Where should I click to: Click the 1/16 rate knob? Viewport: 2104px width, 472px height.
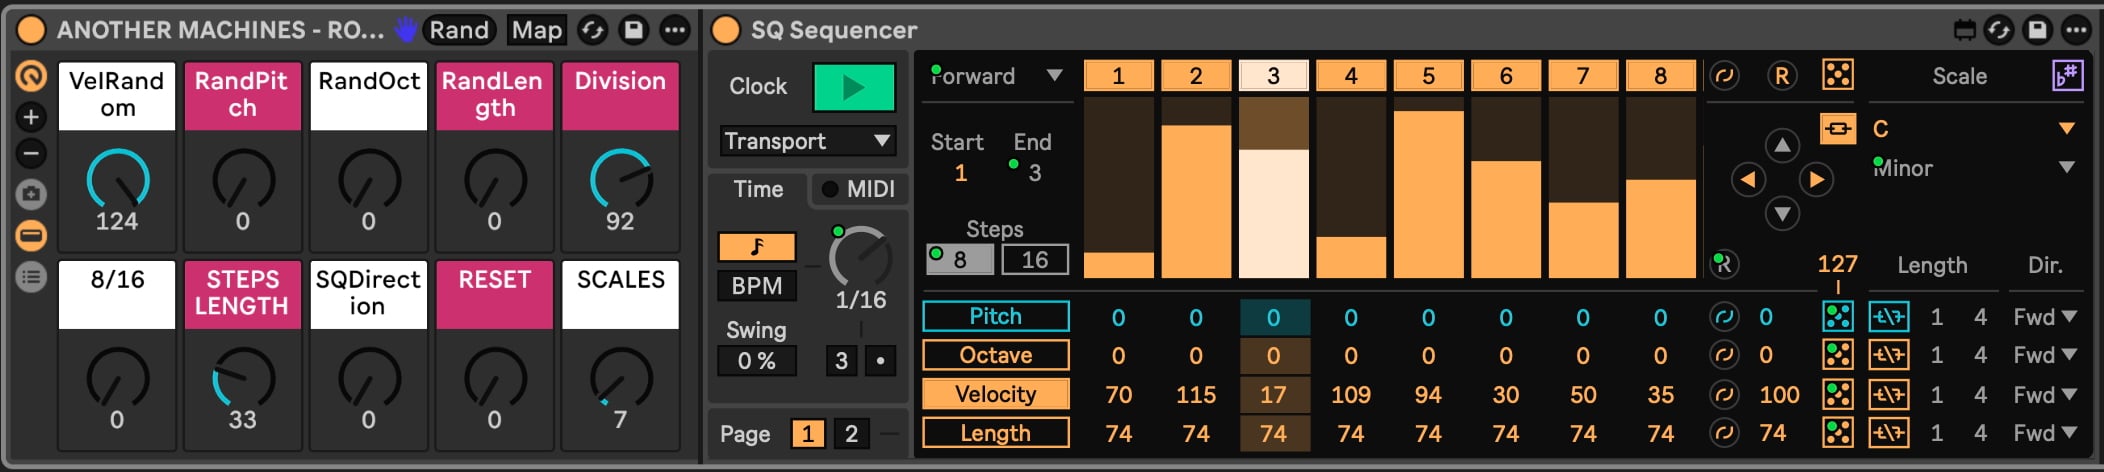[860, 257]
